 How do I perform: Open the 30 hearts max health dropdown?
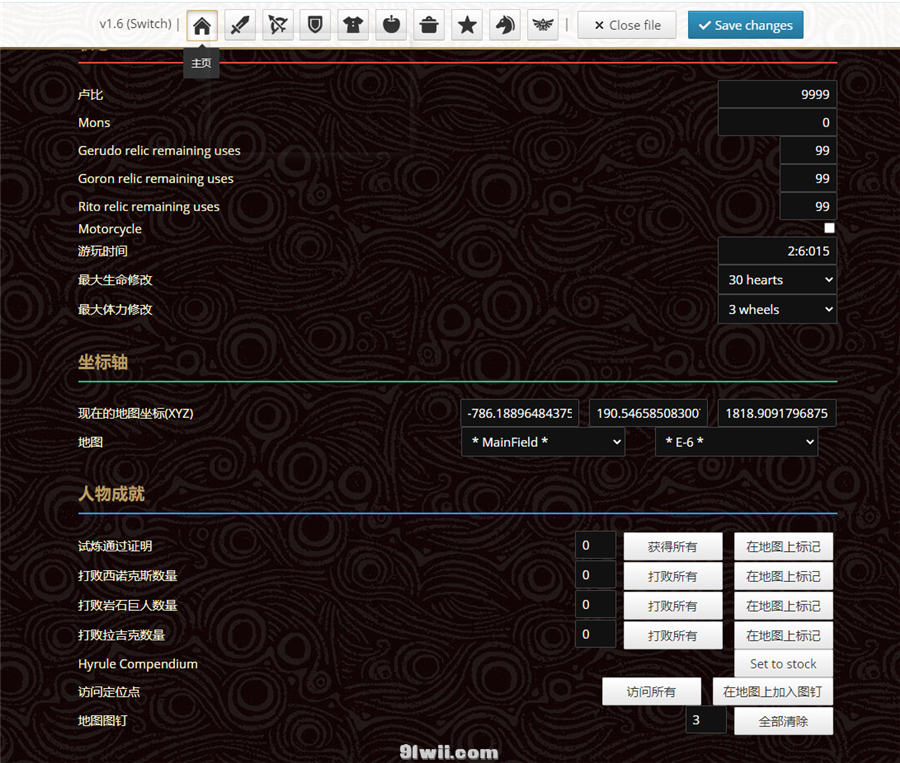coord(778,280)
